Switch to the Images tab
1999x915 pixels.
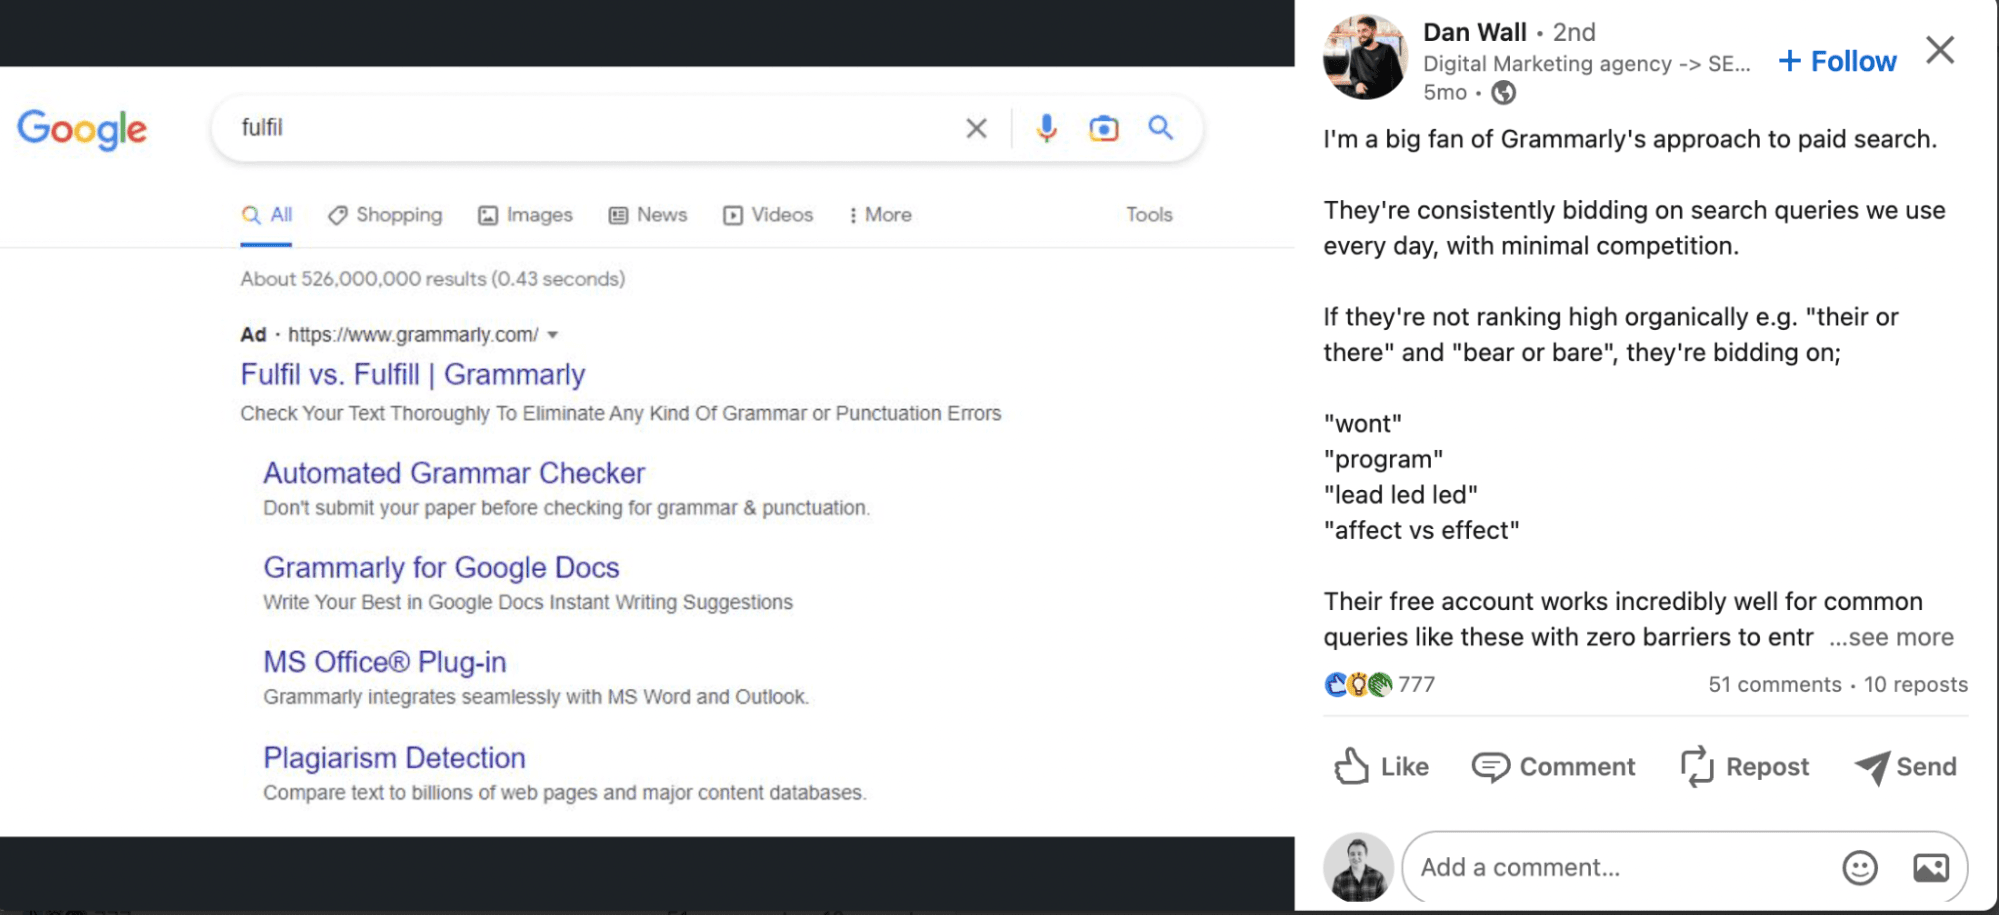click(525, 214)
